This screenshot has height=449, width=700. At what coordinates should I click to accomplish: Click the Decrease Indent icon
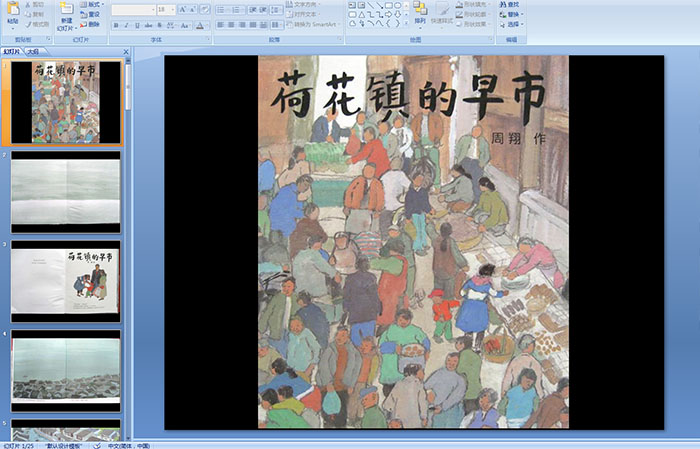[253, 10]
